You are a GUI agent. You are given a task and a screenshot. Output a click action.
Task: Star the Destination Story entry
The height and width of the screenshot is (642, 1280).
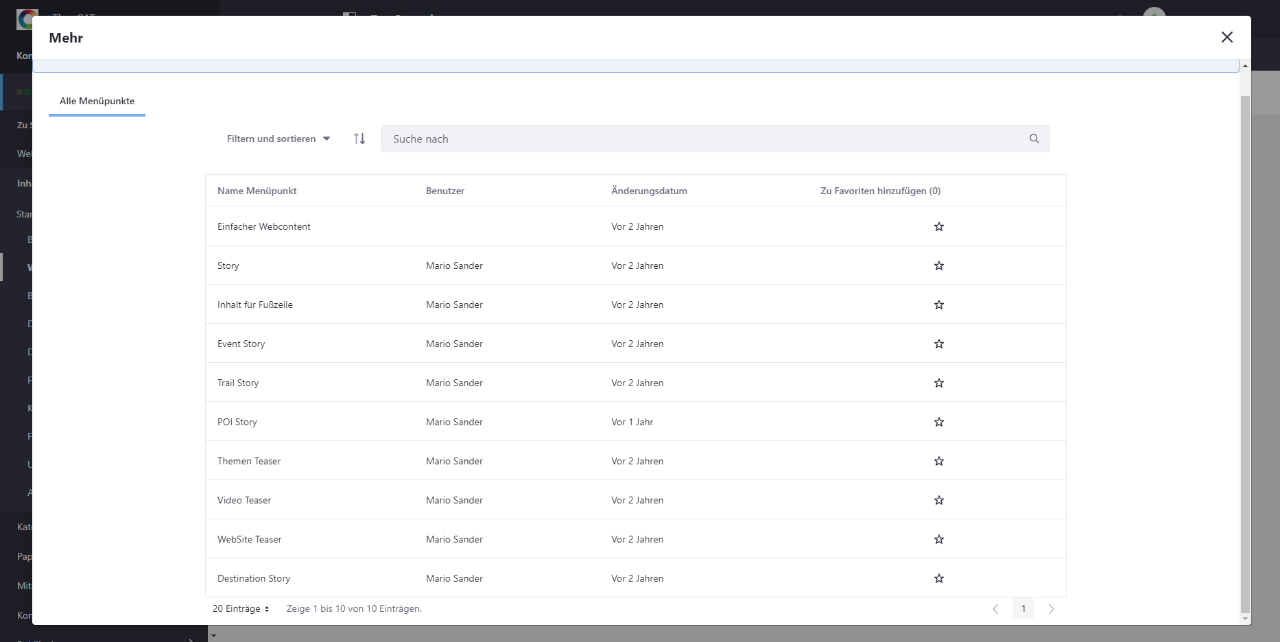pyautogui.click(x=938, y=578)
